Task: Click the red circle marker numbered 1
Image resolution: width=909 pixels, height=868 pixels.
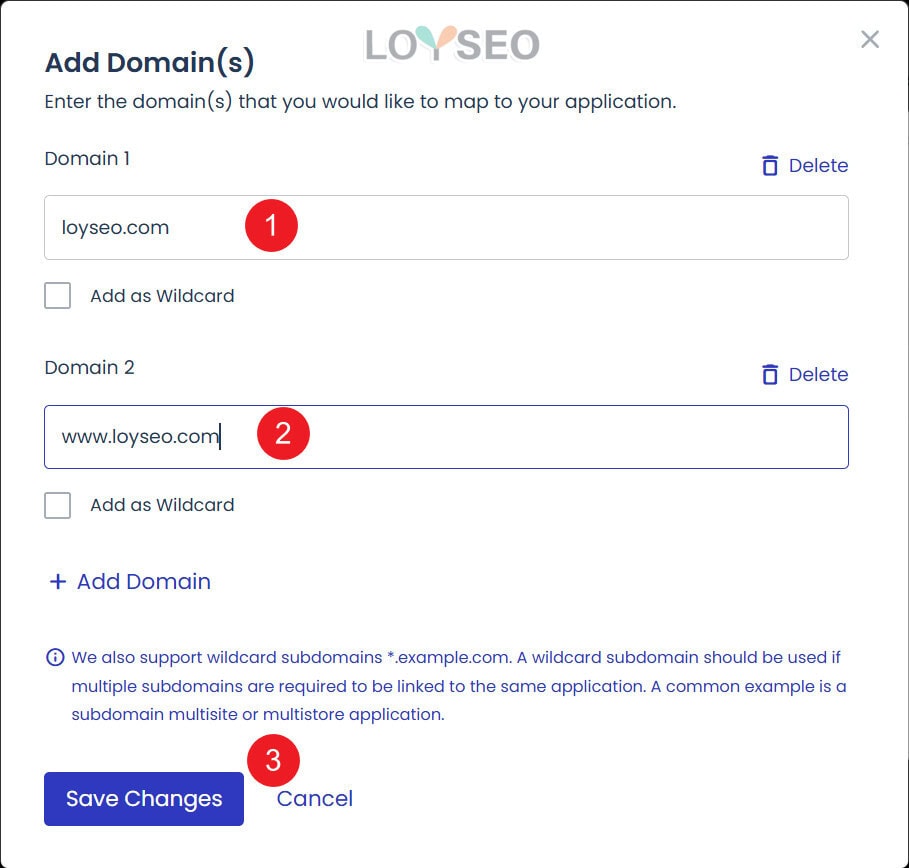Action: coord(271,226)
